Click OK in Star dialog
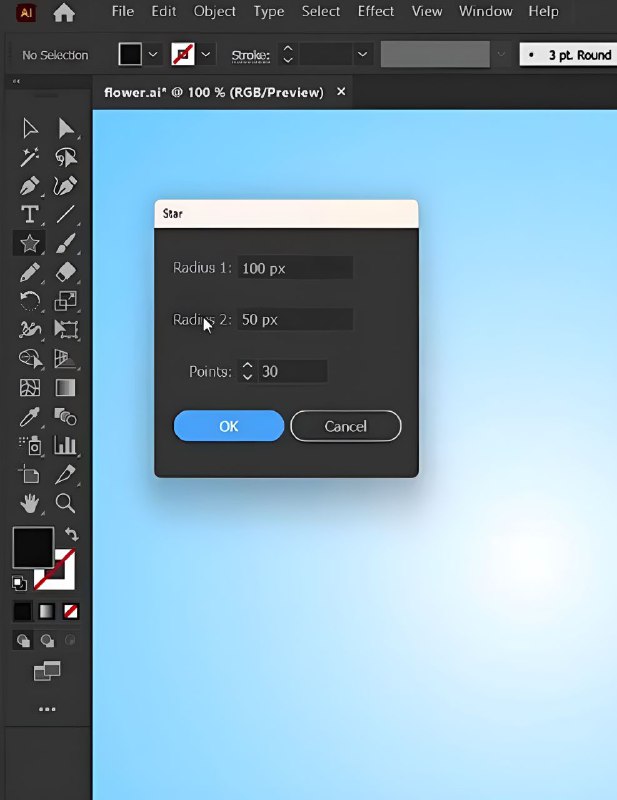617x800 pixels. click(x=229, y=426)
